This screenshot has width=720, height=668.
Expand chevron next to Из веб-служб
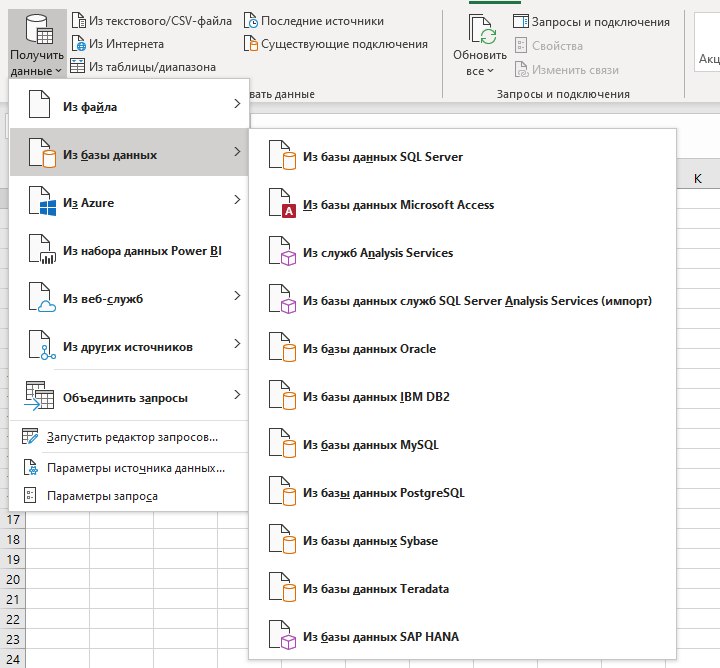pyautogui.click(x=237, y=296)
